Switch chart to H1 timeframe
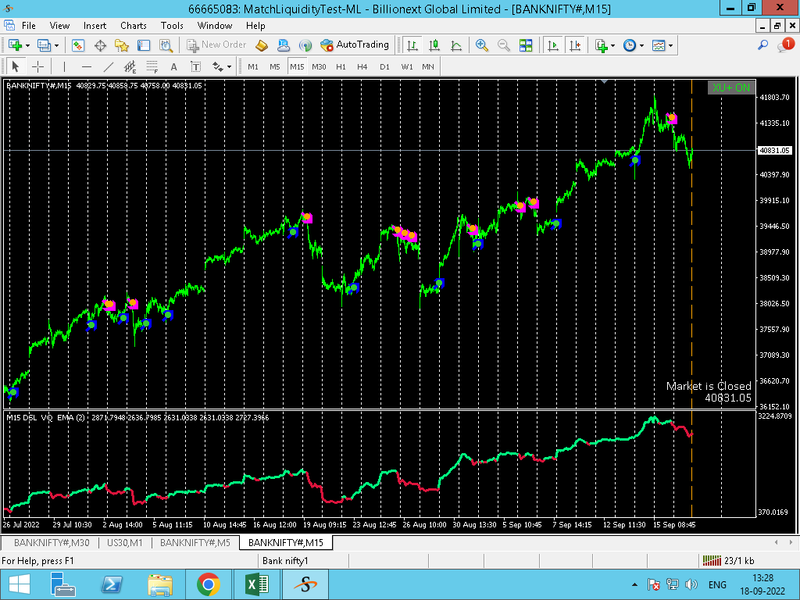 (x=341, y=66)
